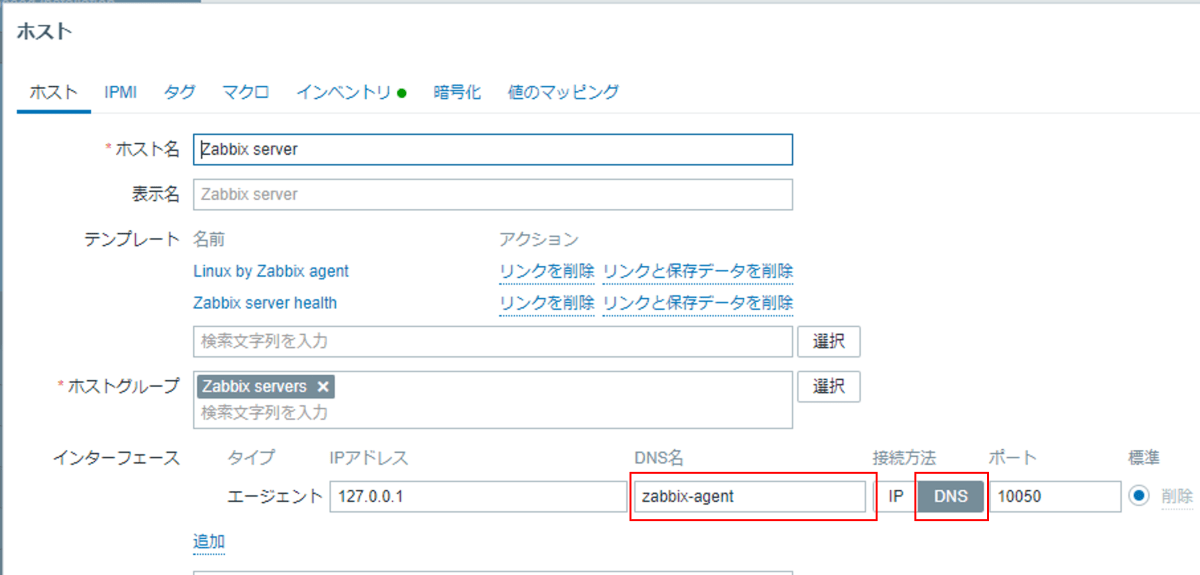Select the 暗号化 tab

(457, 92)
